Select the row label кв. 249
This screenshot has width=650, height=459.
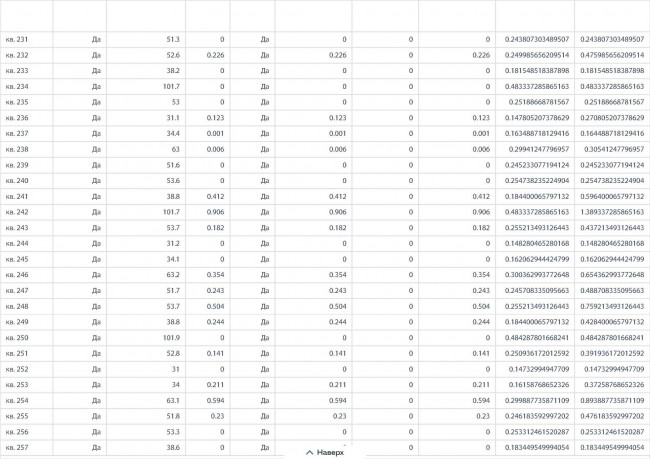17,322
